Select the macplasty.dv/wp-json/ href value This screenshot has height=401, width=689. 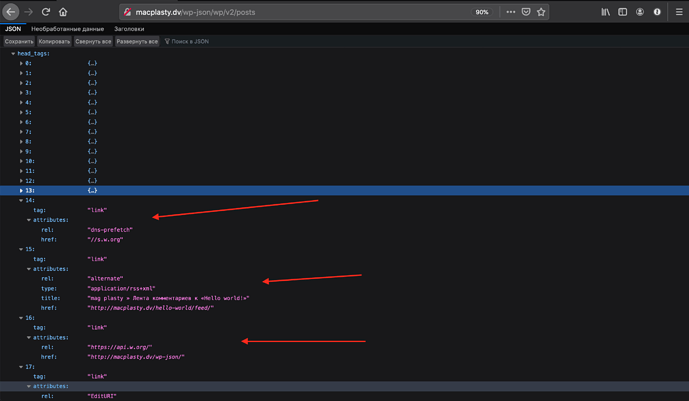(x=136, y=357)
